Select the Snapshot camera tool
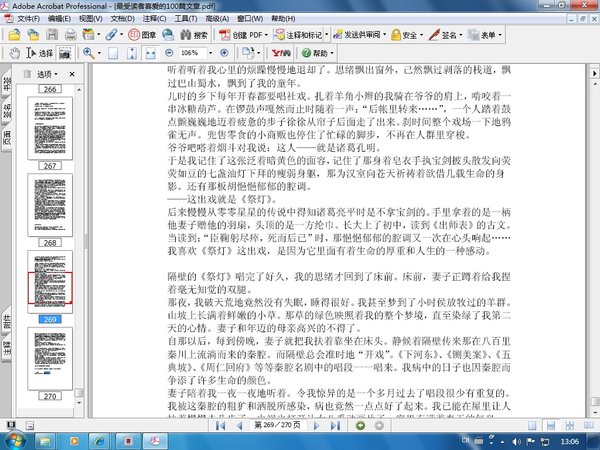Image resolution: width=600 pixels, height=450 pixels. 65,53
